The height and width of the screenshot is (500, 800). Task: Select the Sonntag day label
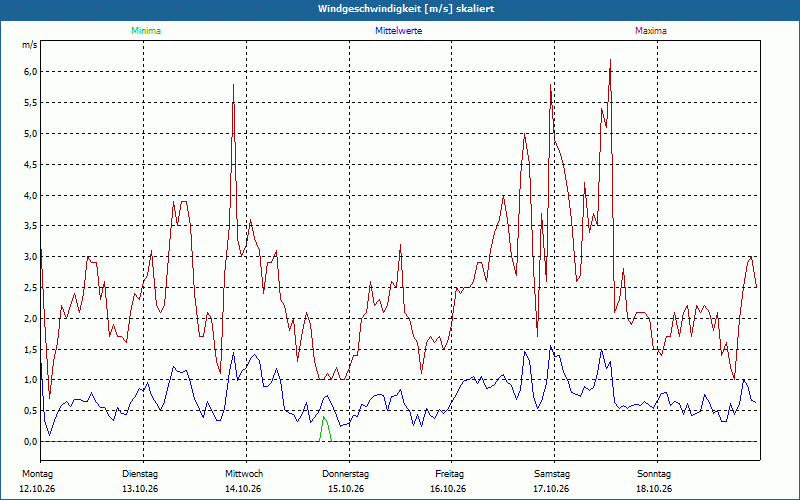tap(654, 474)
